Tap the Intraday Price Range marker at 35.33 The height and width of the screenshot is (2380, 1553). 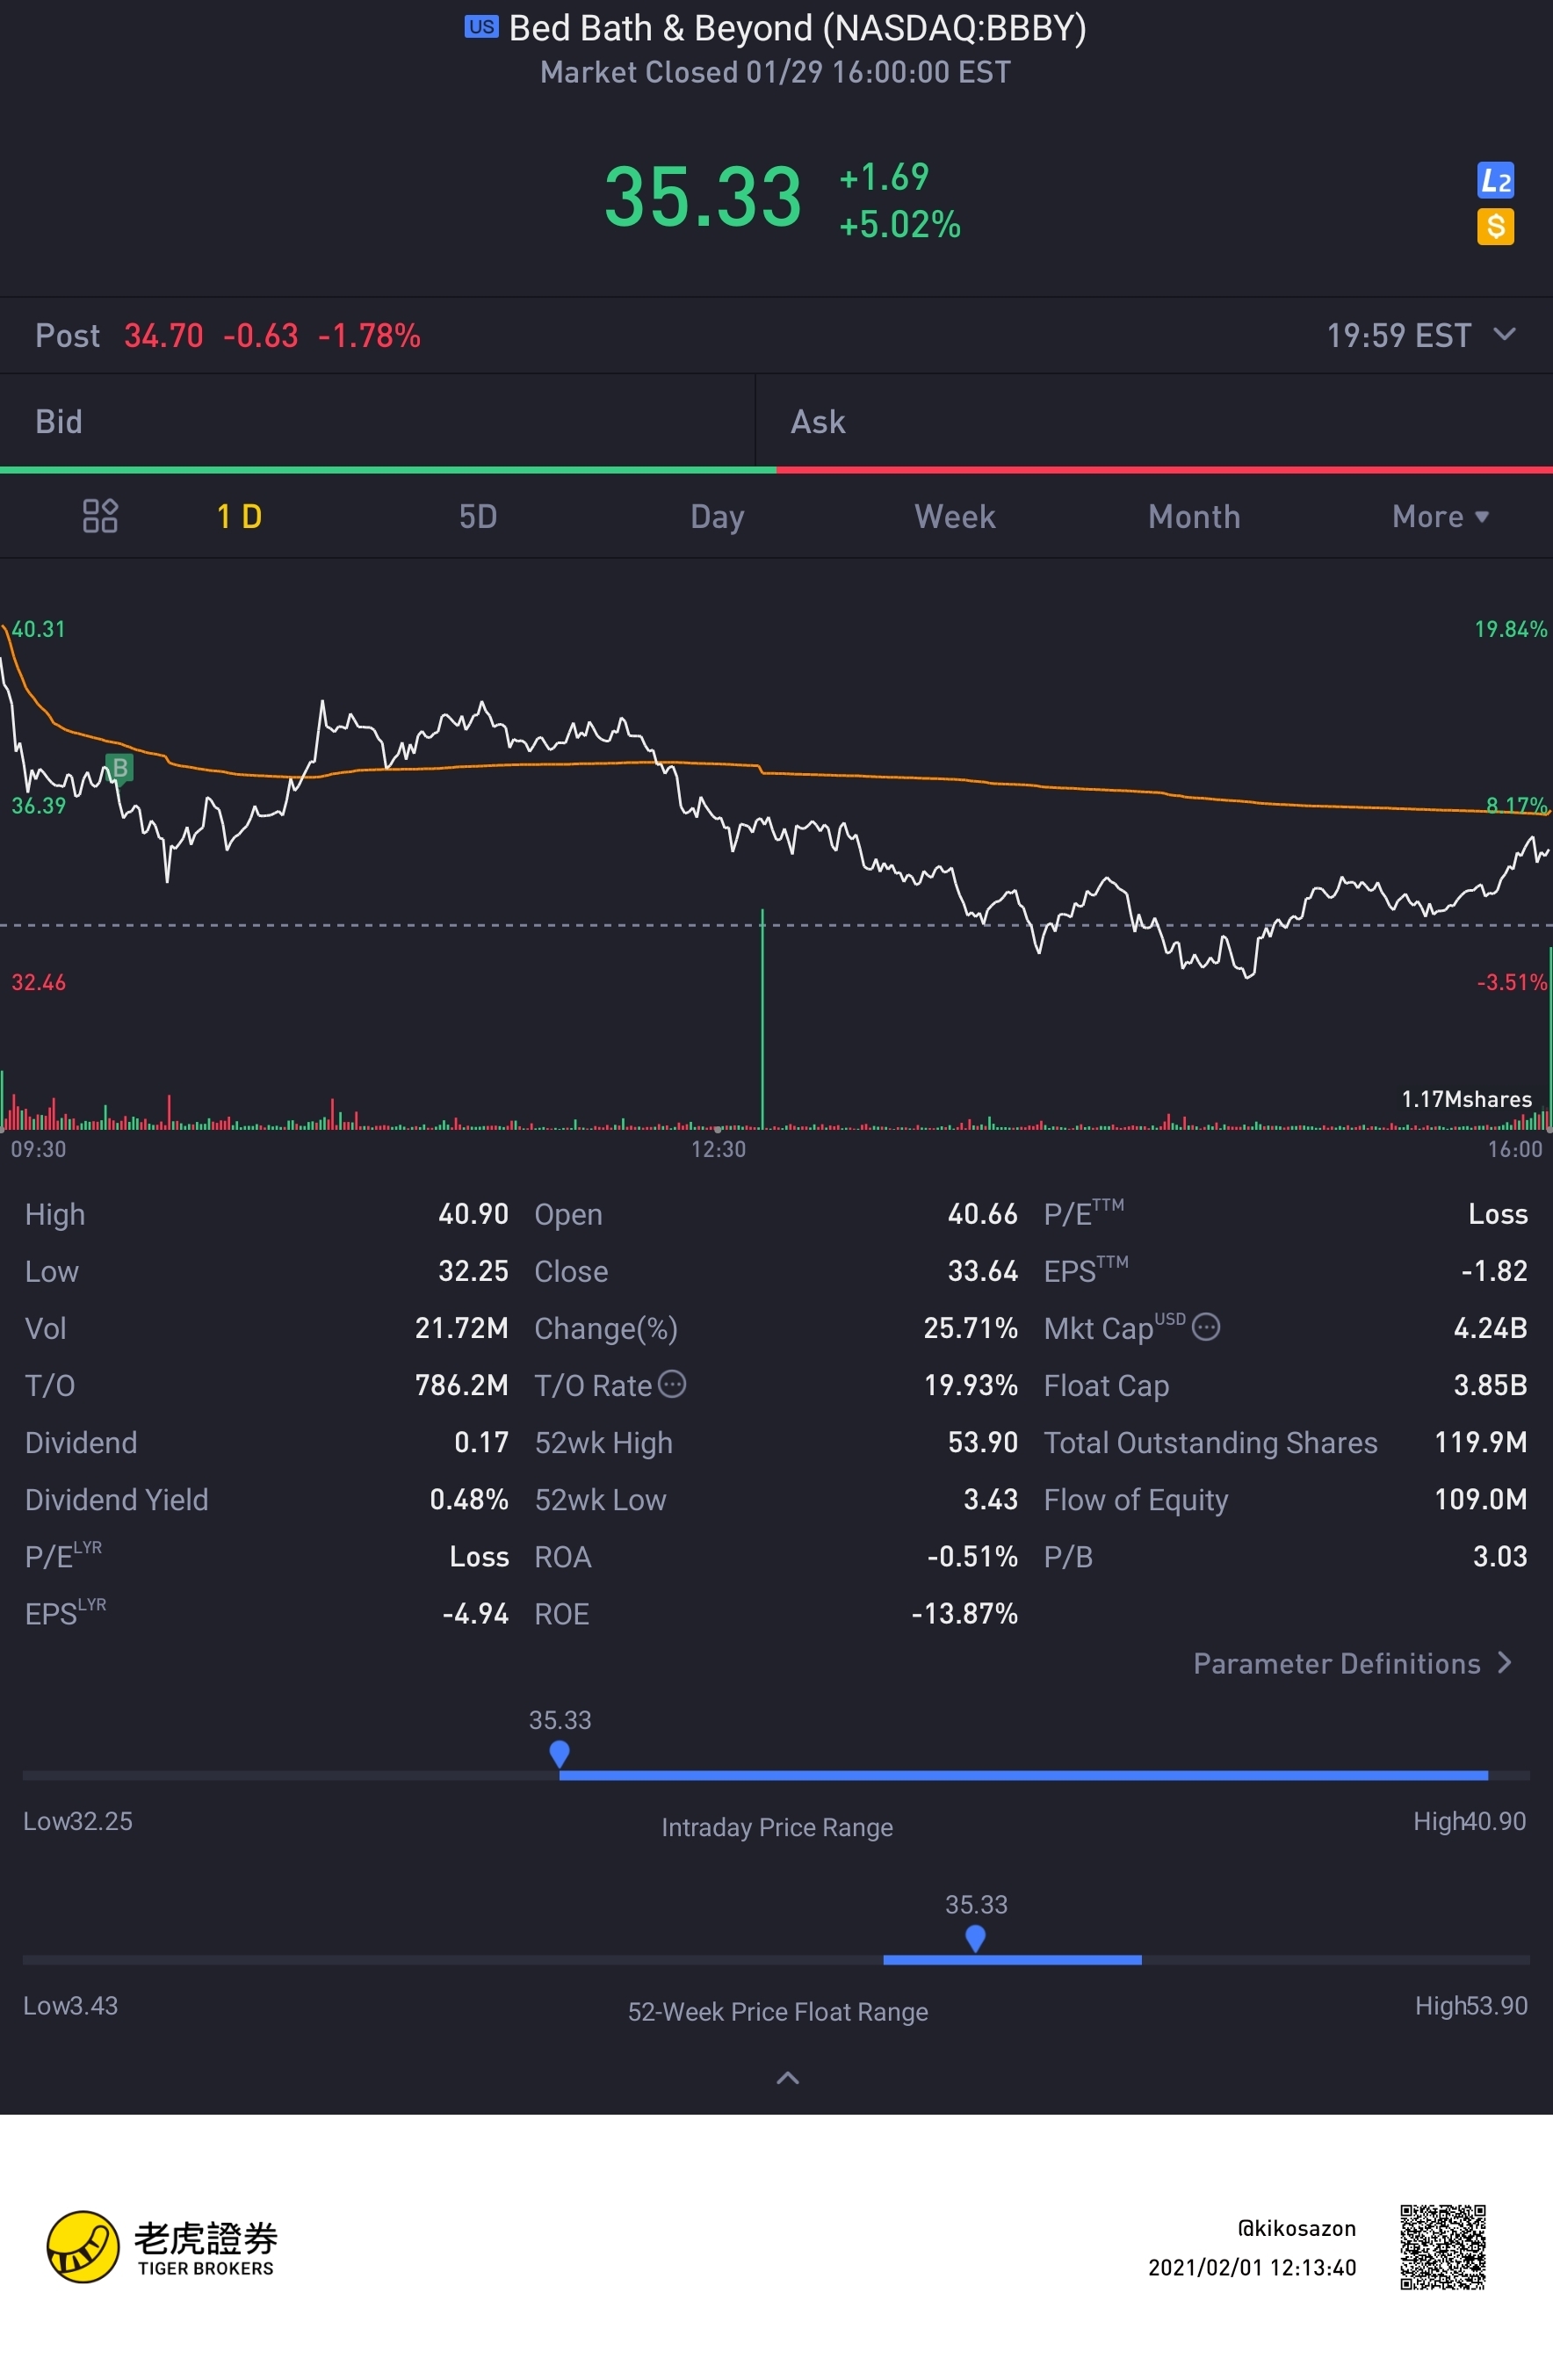pyautogui.click(x=559, y=1754)
